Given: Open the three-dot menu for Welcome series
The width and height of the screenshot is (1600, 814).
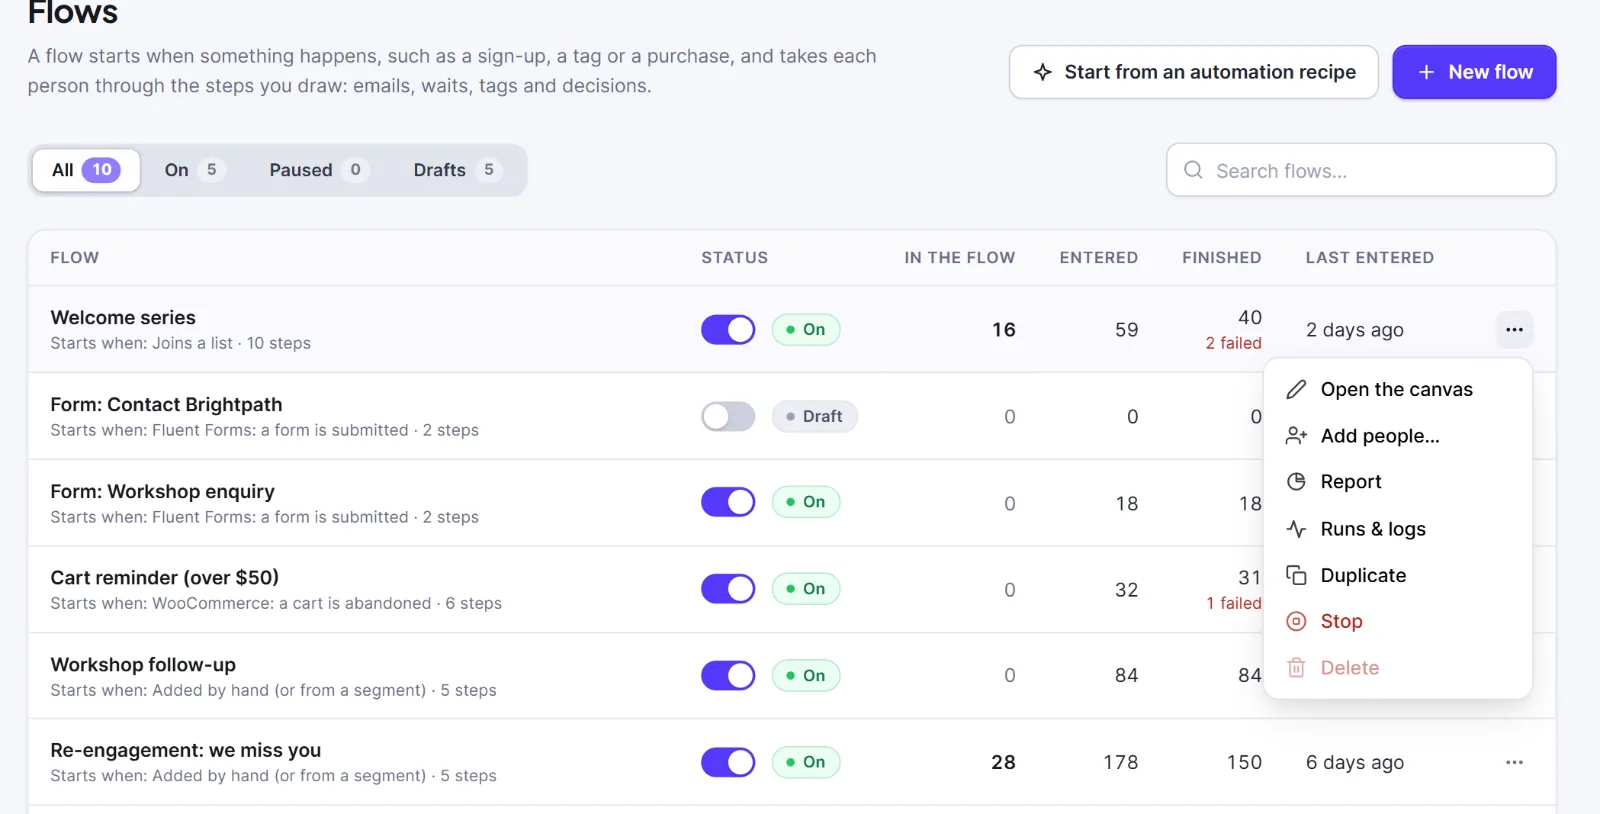Looking at the screenshot, I should pyautogui.click(x=1514, y=329).
